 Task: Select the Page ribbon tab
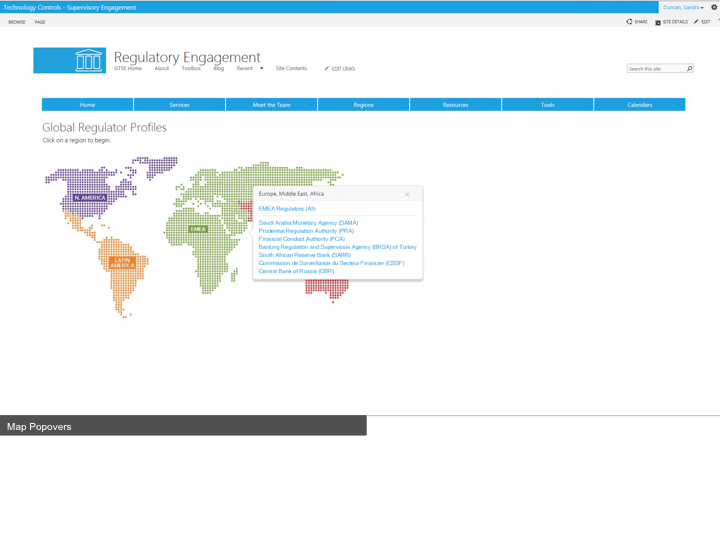(40, 21)
